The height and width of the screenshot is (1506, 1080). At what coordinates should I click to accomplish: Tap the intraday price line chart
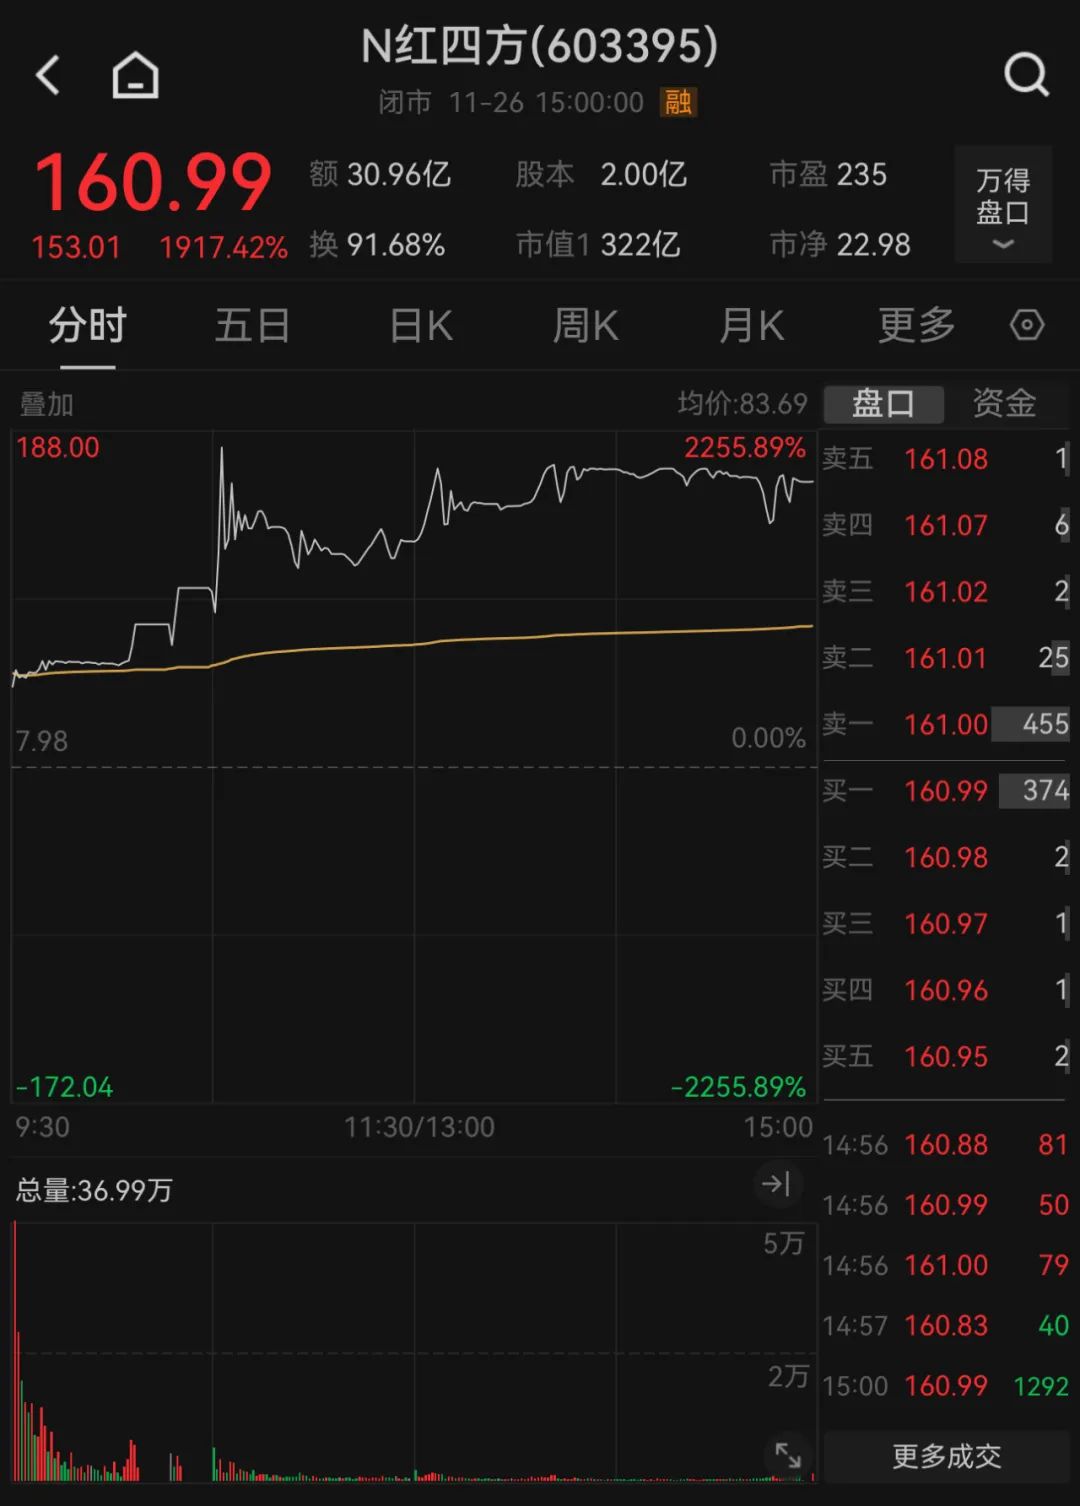click(414, 767)
